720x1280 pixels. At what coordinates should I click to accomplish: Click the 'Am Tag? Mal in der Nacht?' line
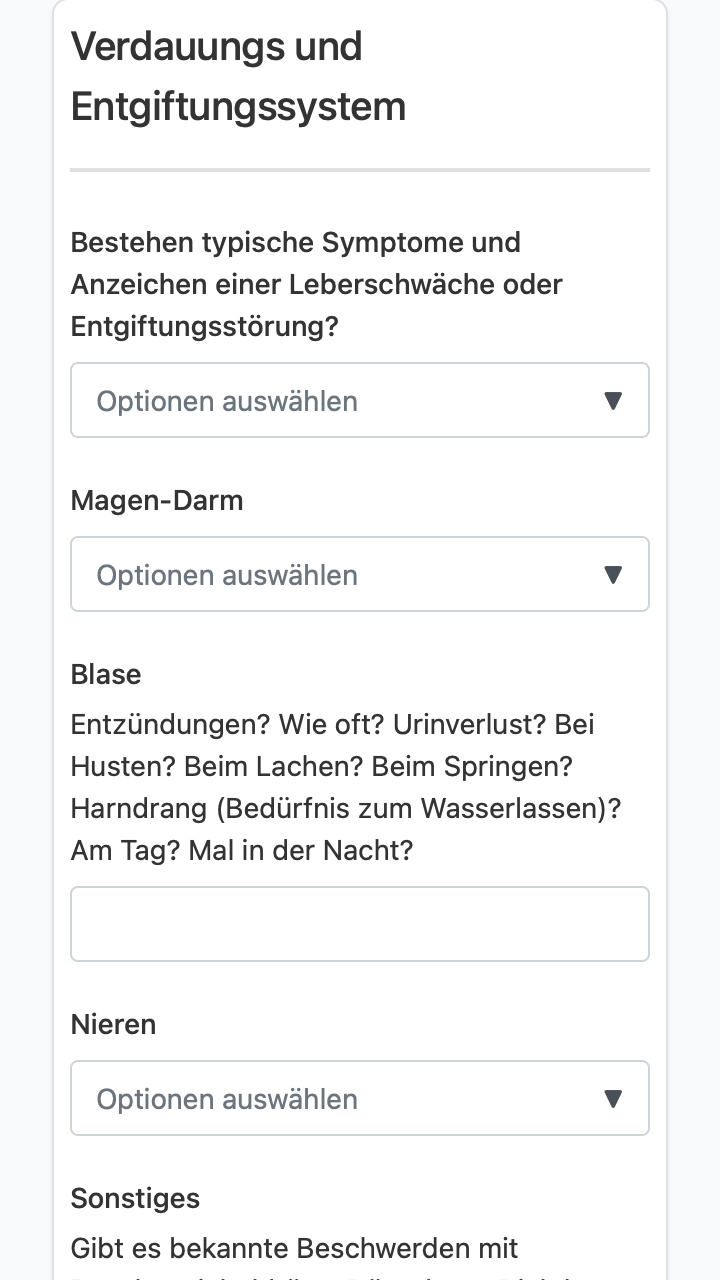(x=242, y=850)
